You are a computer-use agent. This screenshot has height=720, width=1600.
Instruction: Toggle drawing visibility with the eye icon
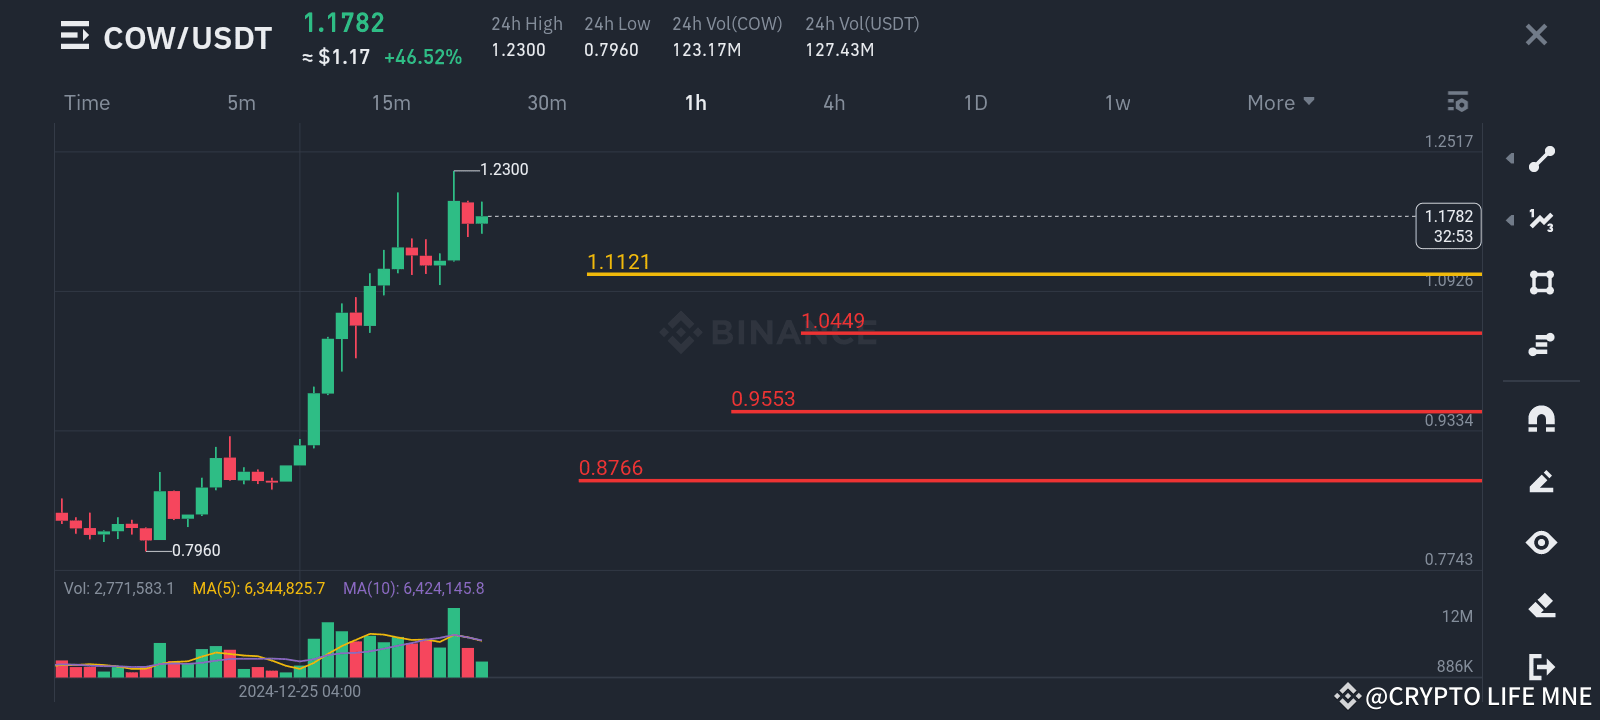pos(1541,543)
